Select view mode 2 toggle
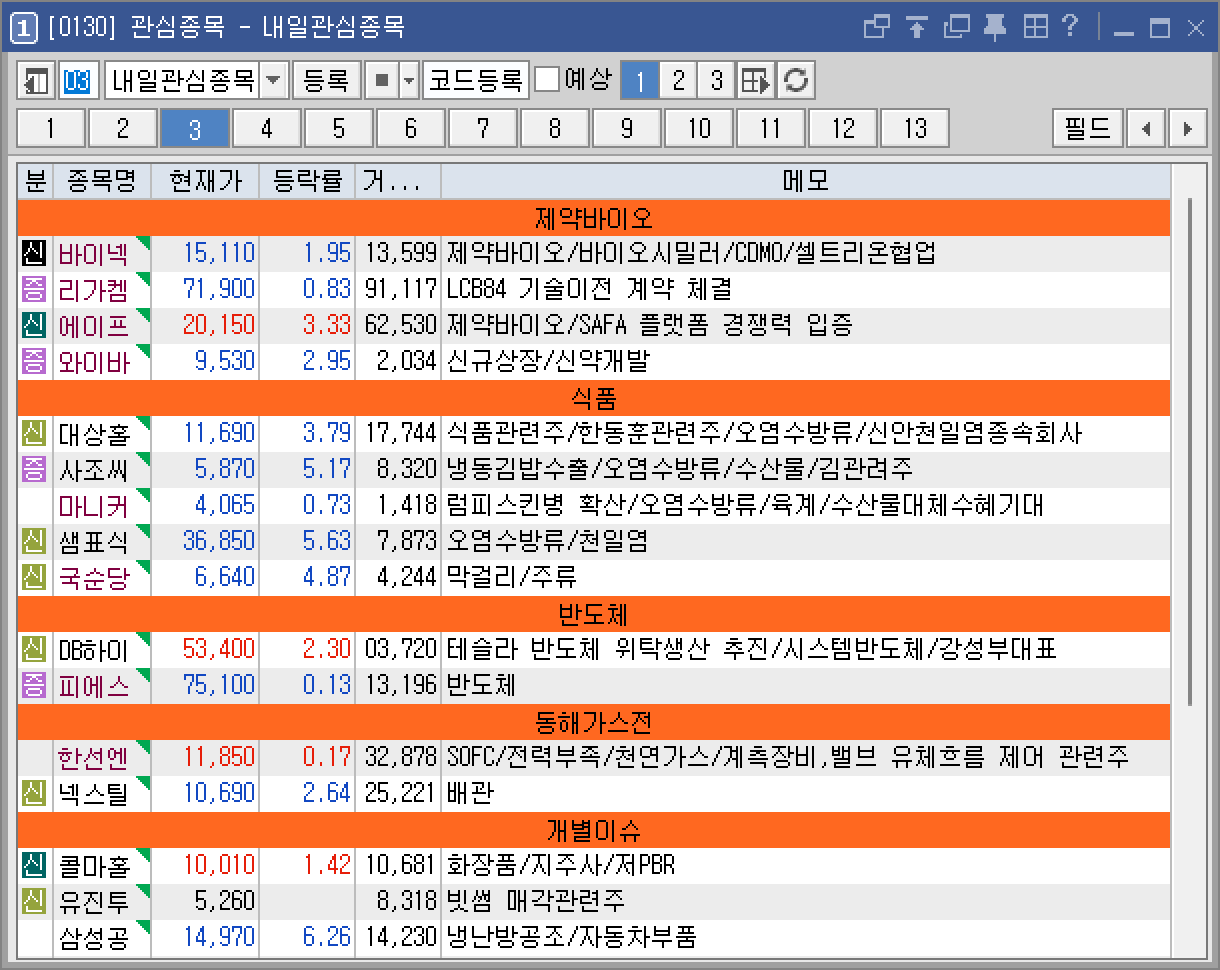 pyautogui.click(x=678, y=81)
